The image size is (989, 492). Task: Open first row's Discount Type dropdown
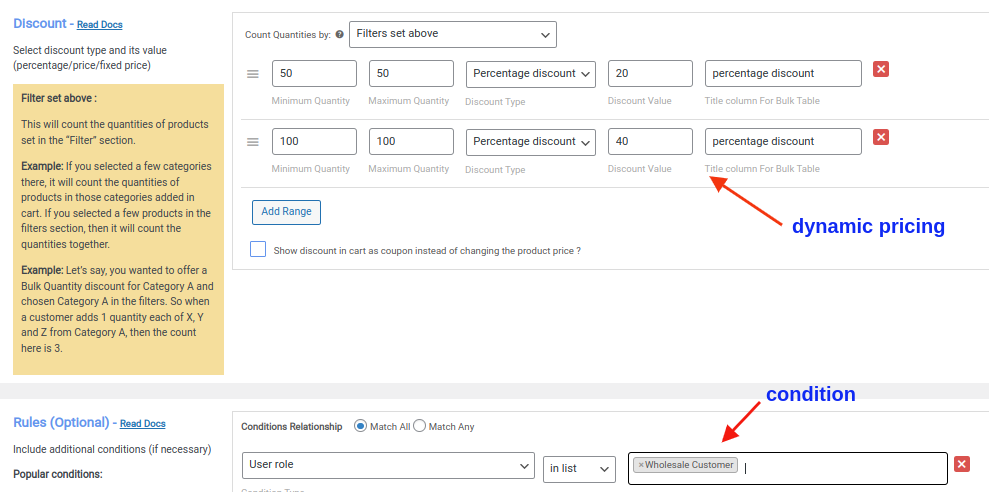pyautogui.click(x=531, y=73)
